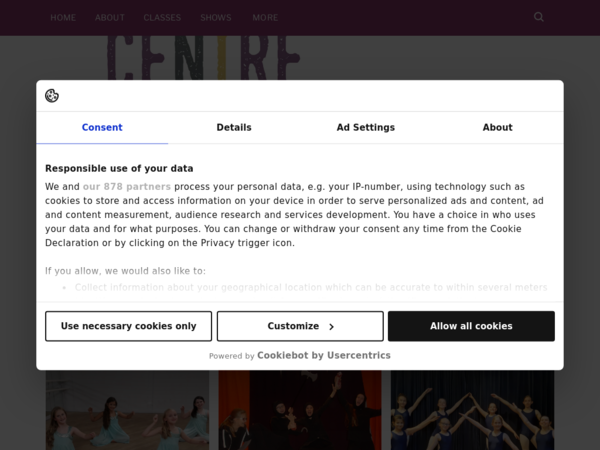Select the About tab
This screenshot has width=600, height=450.
coord(497,128)
